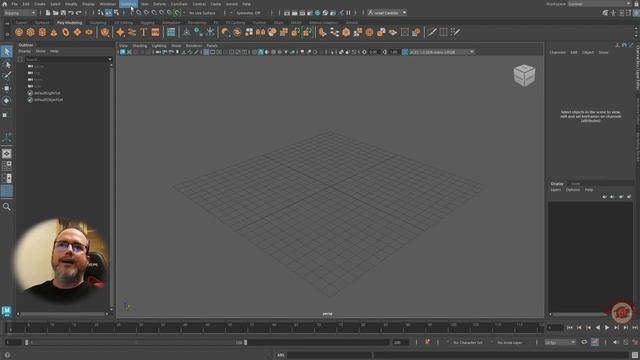Open the Layers menu in Layer Editor

point(556,190)
